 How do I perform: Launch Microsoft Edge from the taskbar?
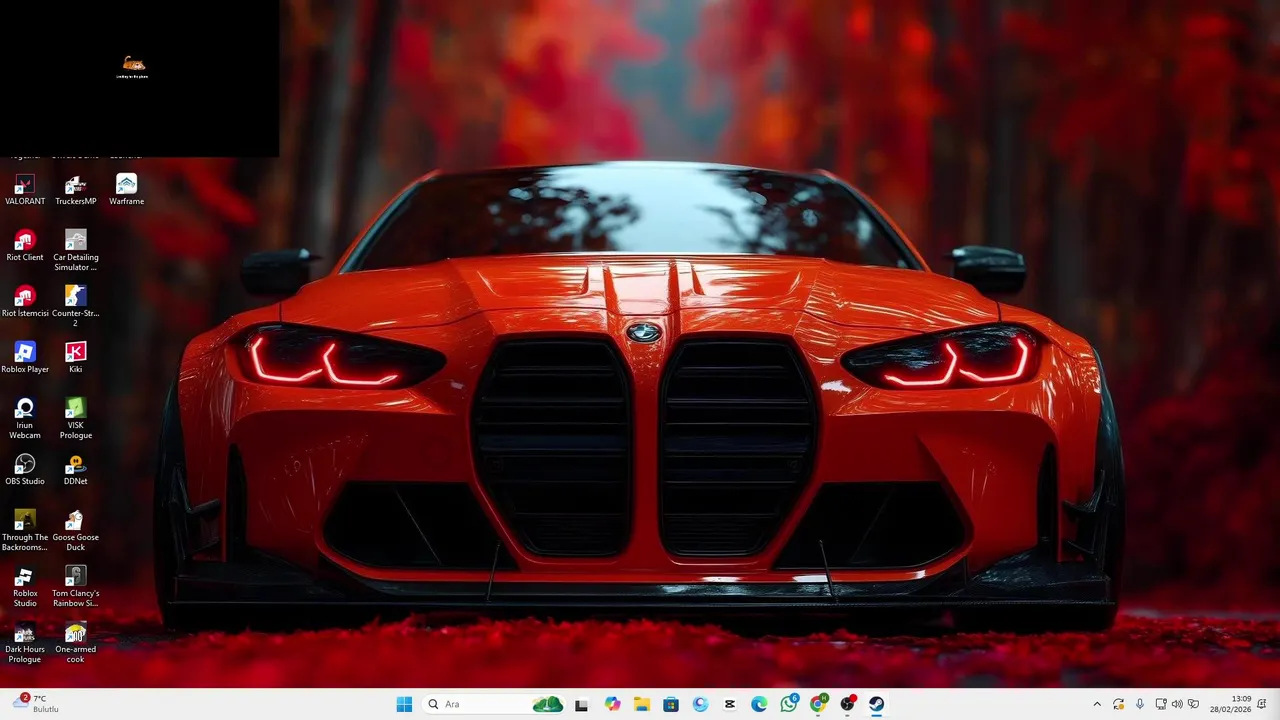pyautogui.click(x=759, y=704)
